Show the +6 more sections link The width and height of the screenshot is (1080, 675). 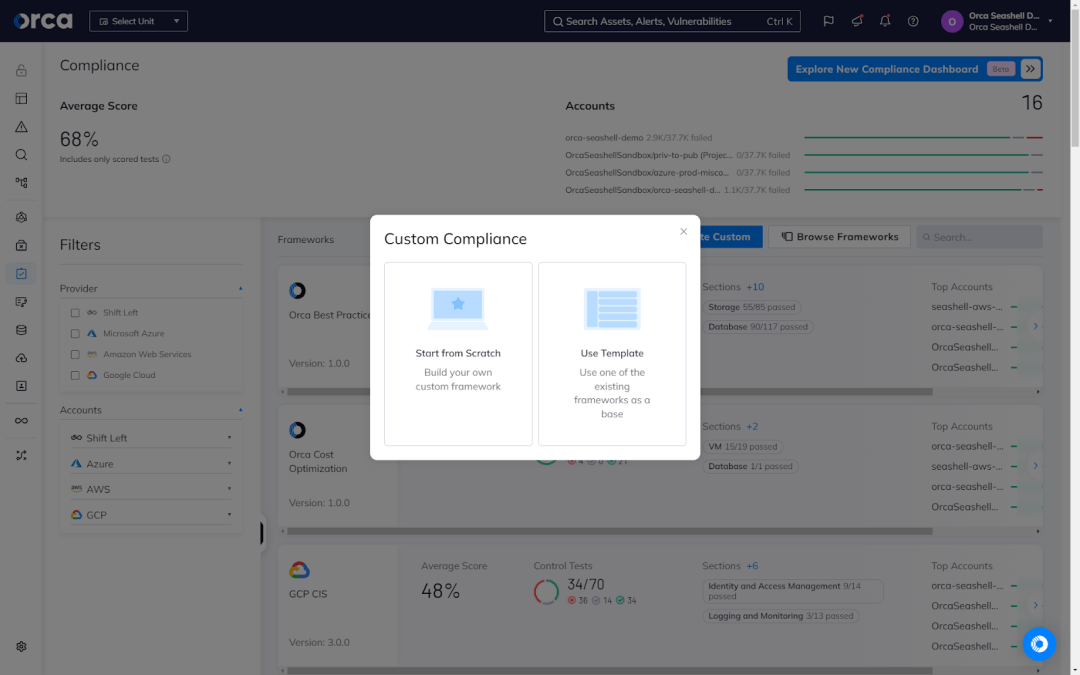pyautogui.click(x=752, y=566)
